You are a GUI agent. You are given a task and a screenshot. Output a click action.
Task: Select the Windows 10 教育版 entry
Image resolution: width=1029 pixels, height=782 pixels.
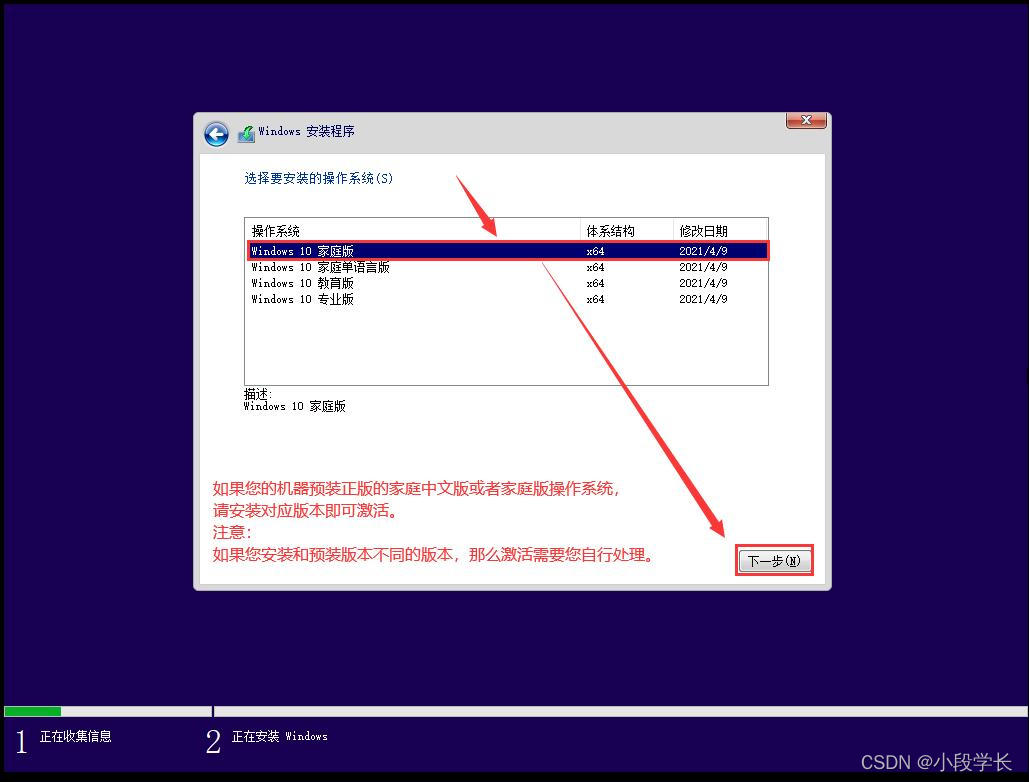(x=320, y=282)
